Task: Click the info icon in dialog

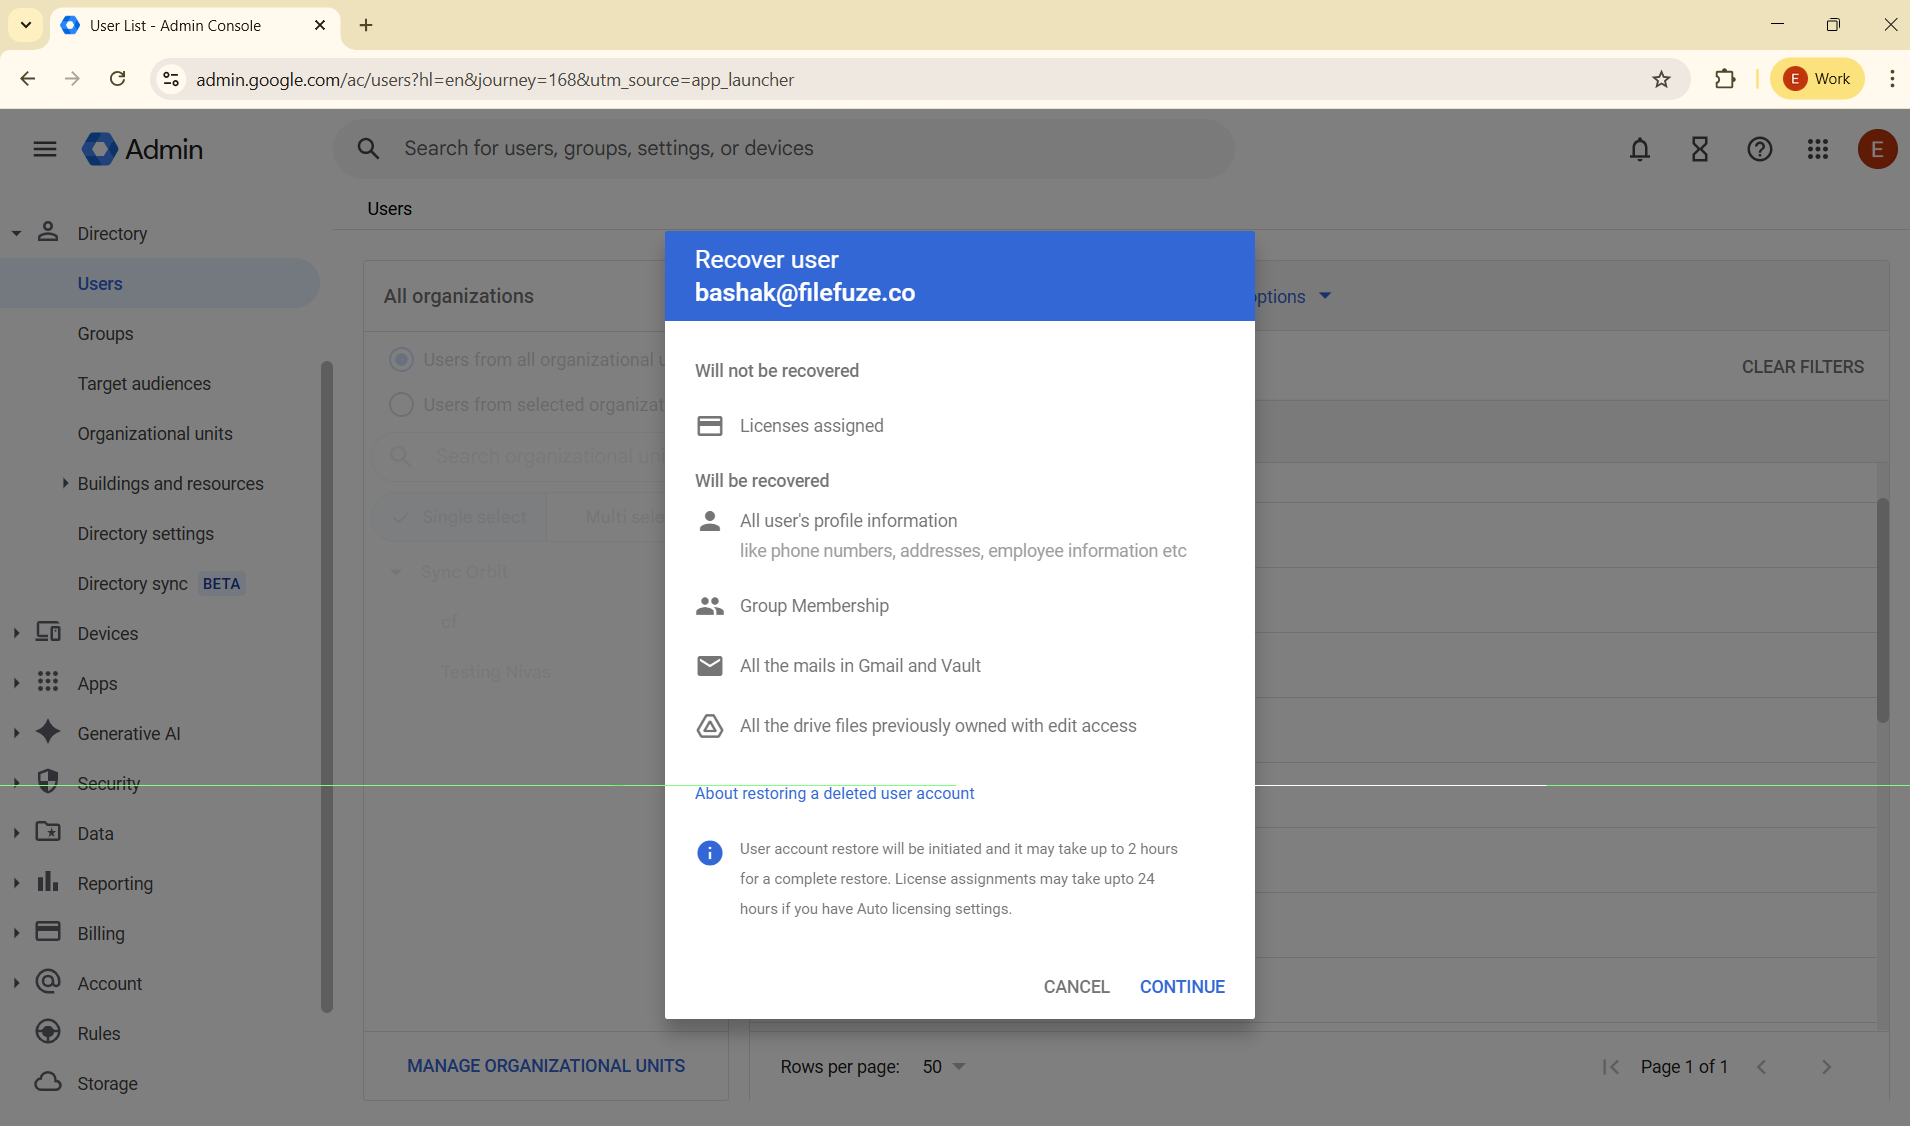Action: coord(709,853)
